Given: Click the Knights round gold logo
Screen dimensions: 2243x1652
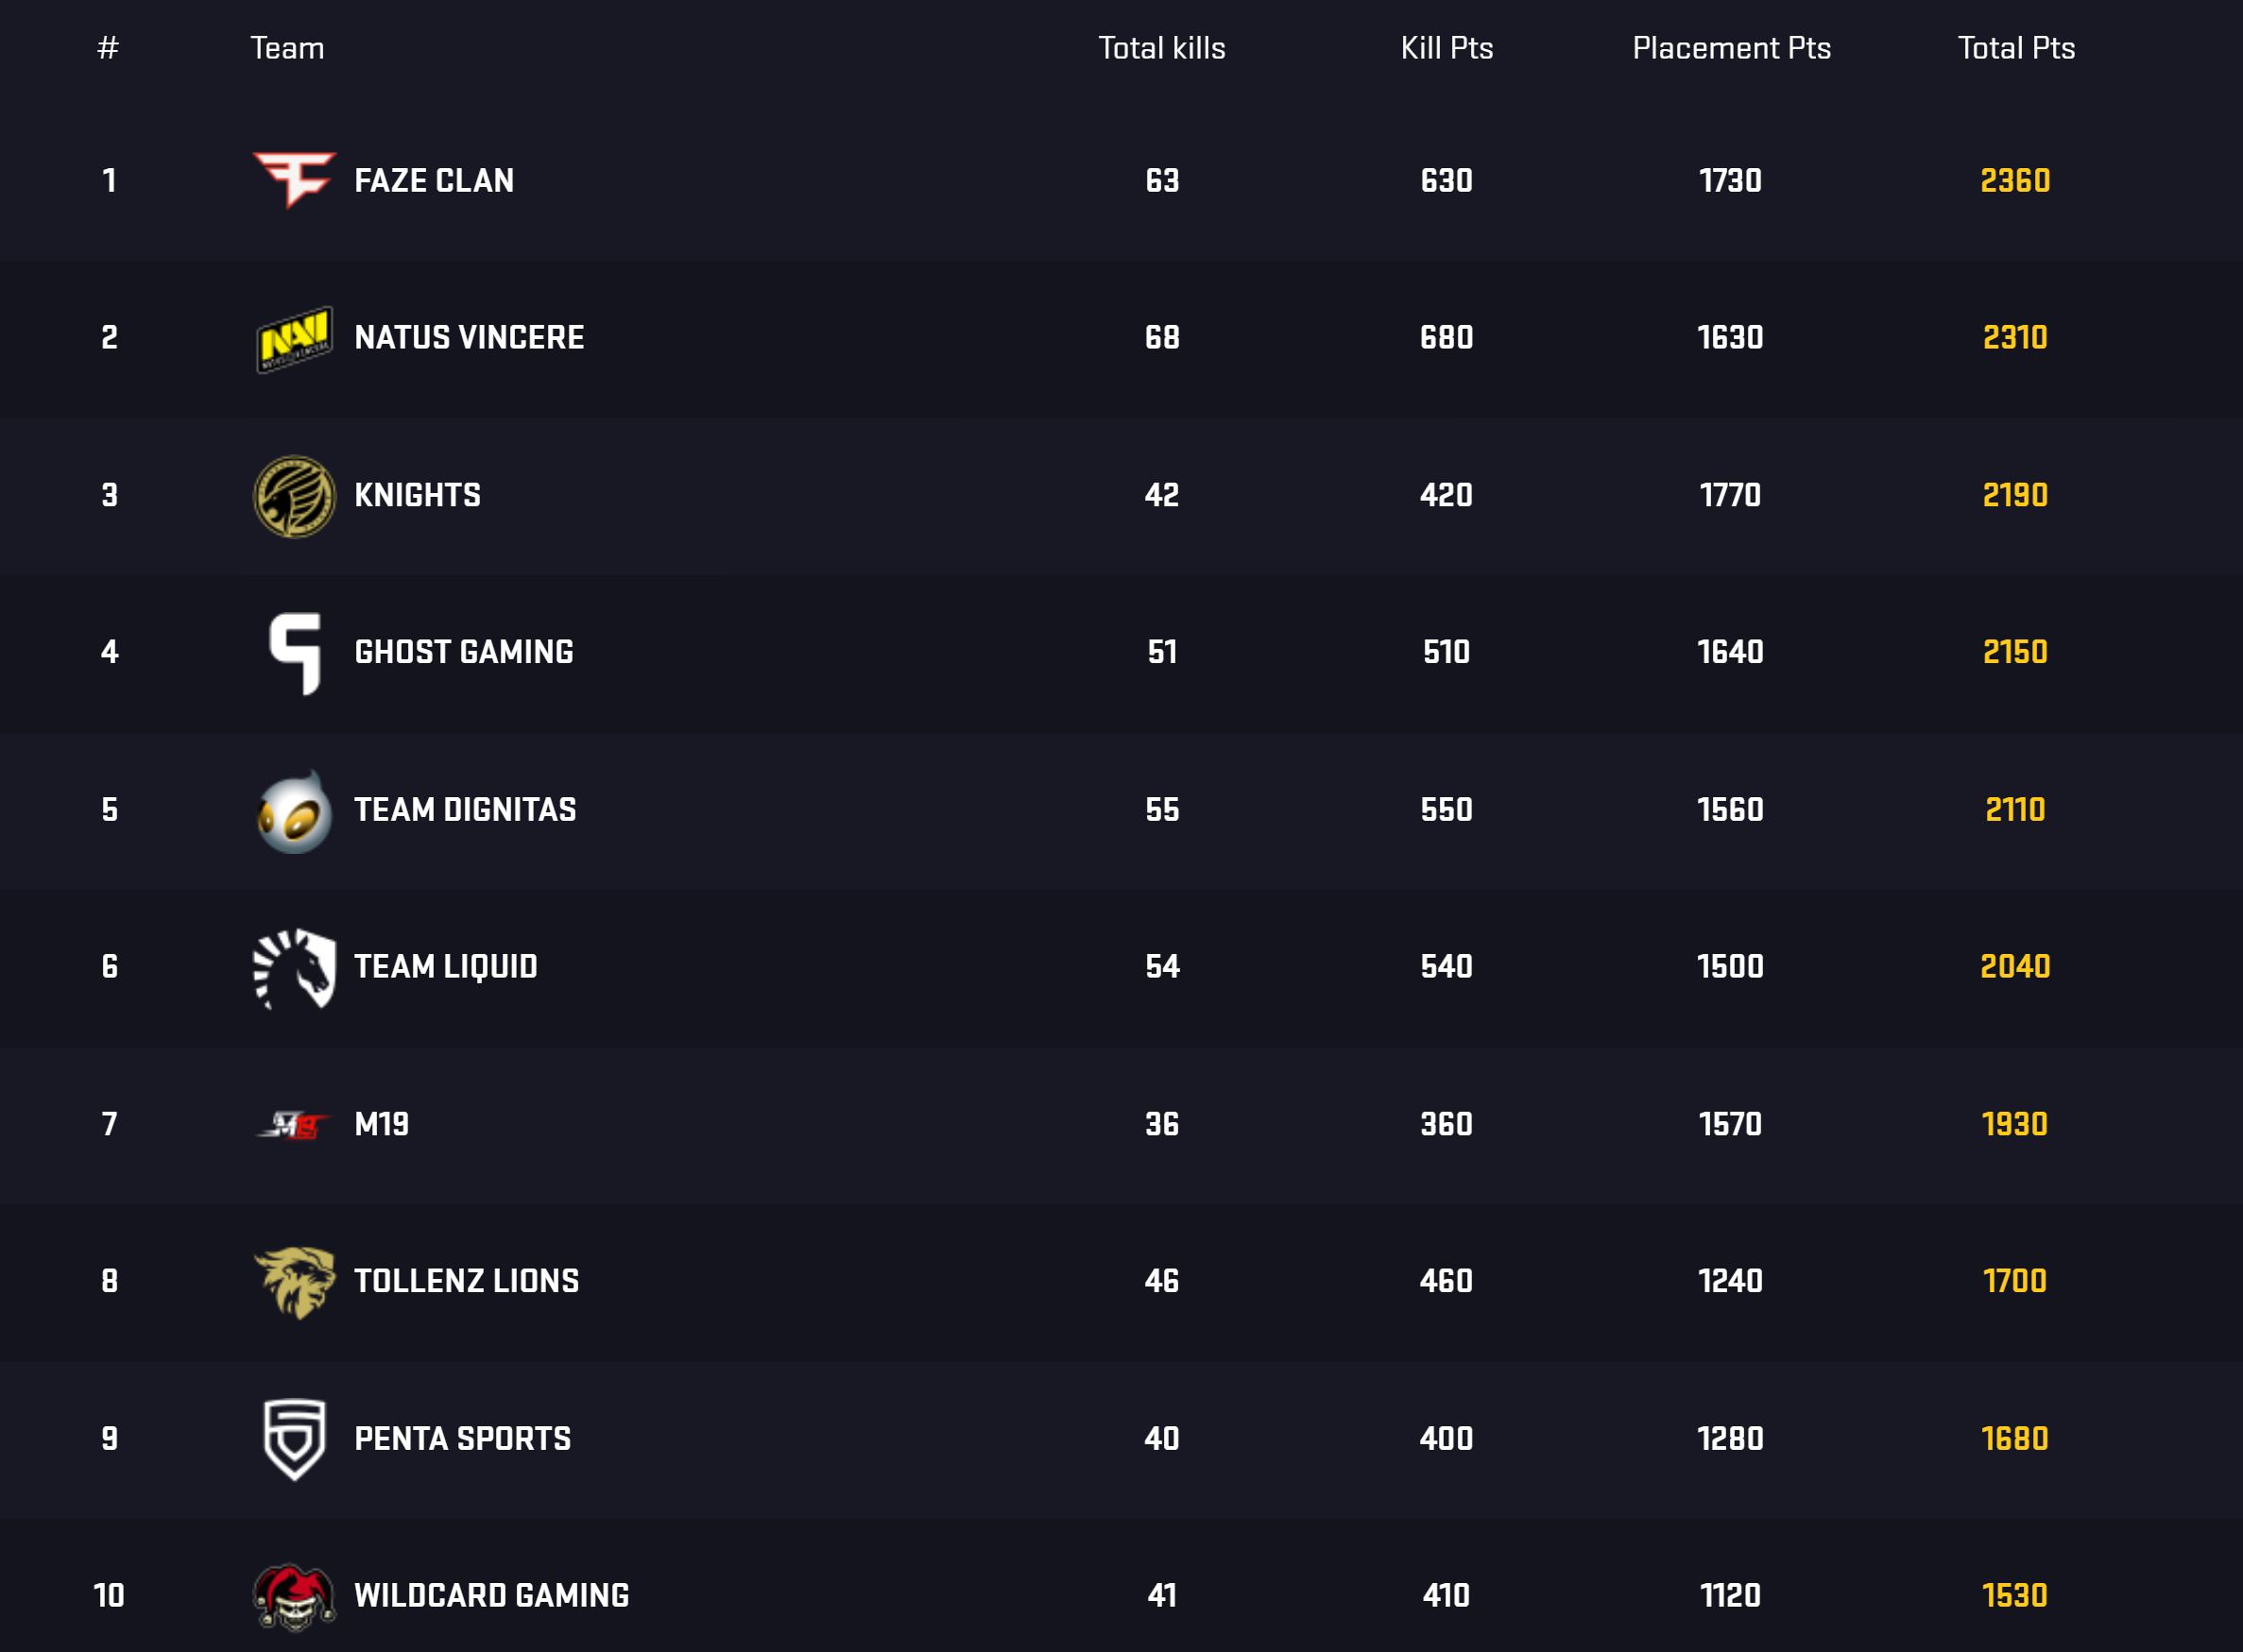Looking at the screenshot, I should click(294, 496).
